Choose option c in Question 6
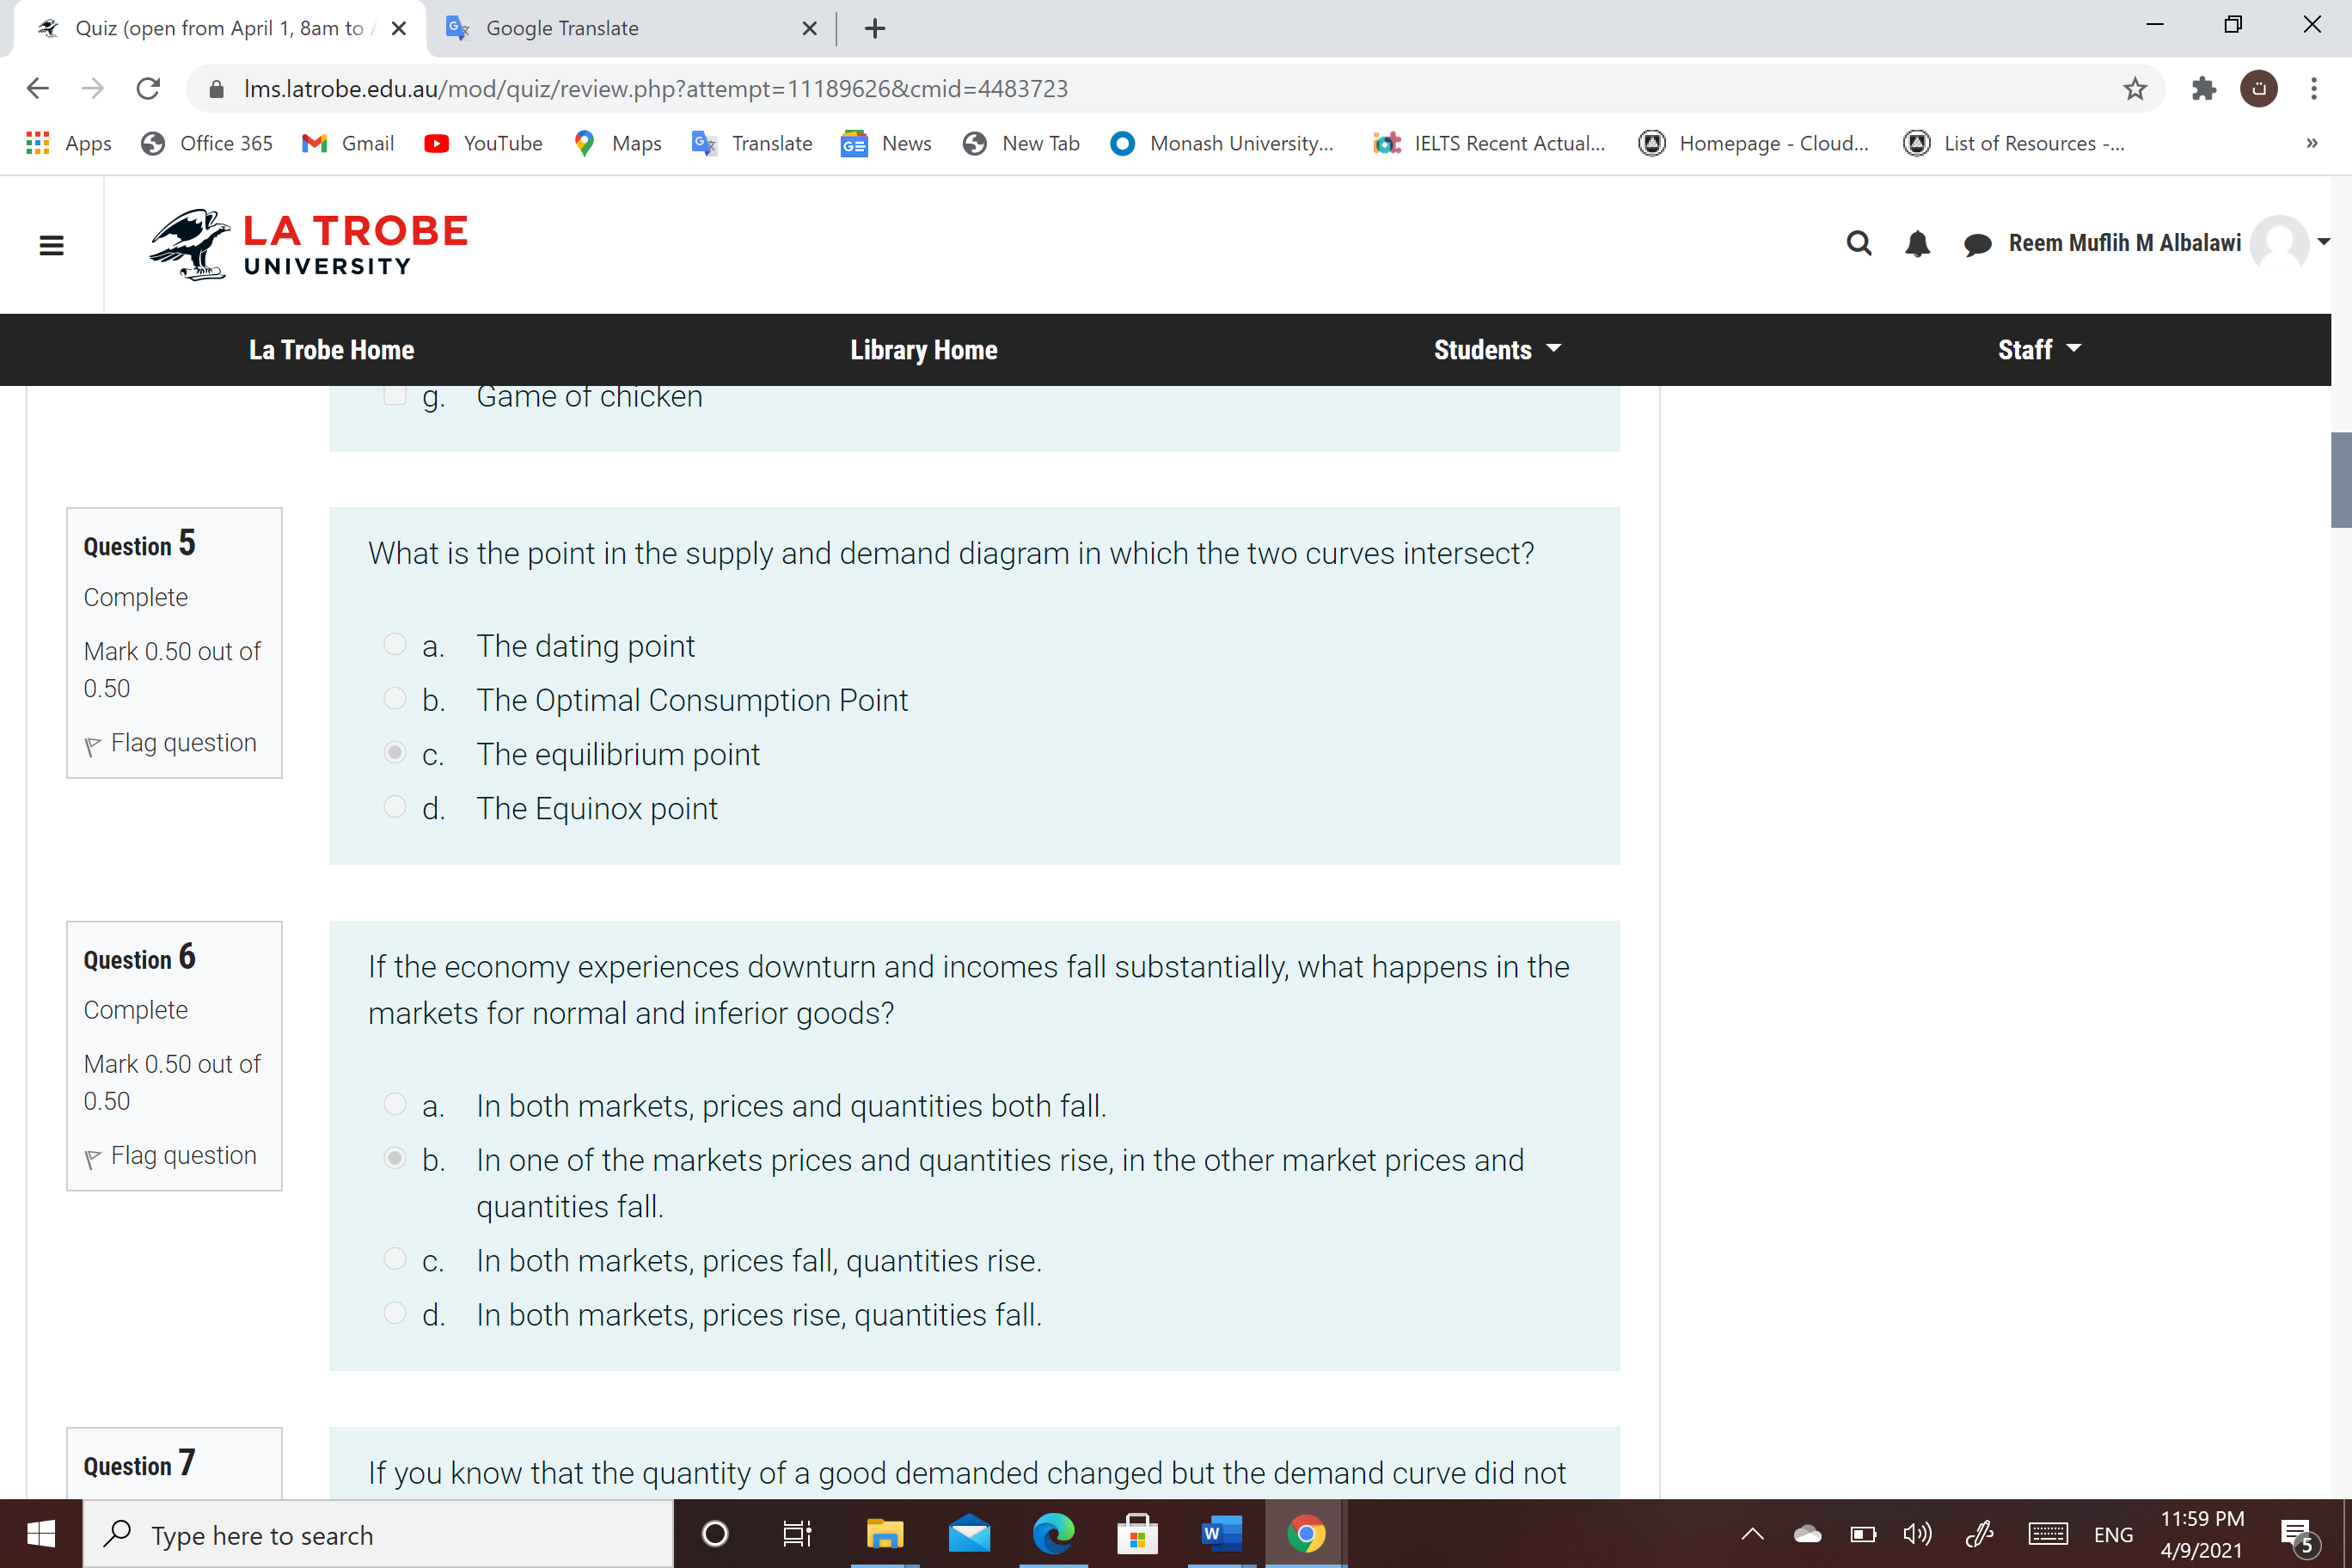The width and height of the screenshot is (2352, 1568). click(395, 1259)
